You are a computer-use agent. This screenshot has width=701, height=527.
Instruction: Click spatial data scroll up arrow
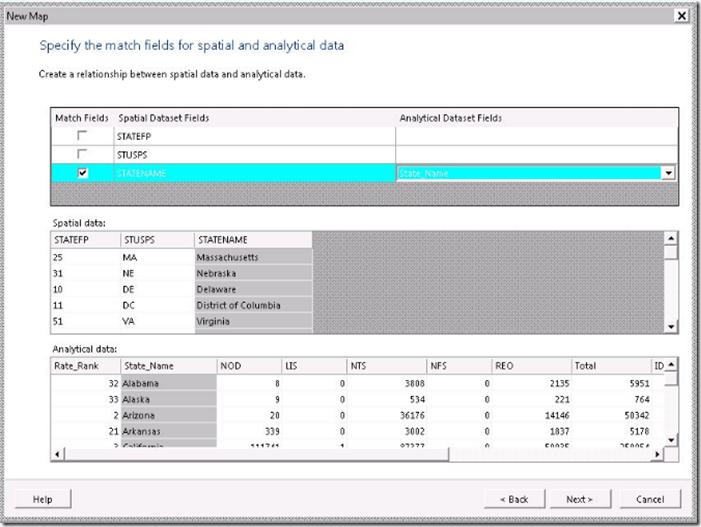click(x=671, y=238)
